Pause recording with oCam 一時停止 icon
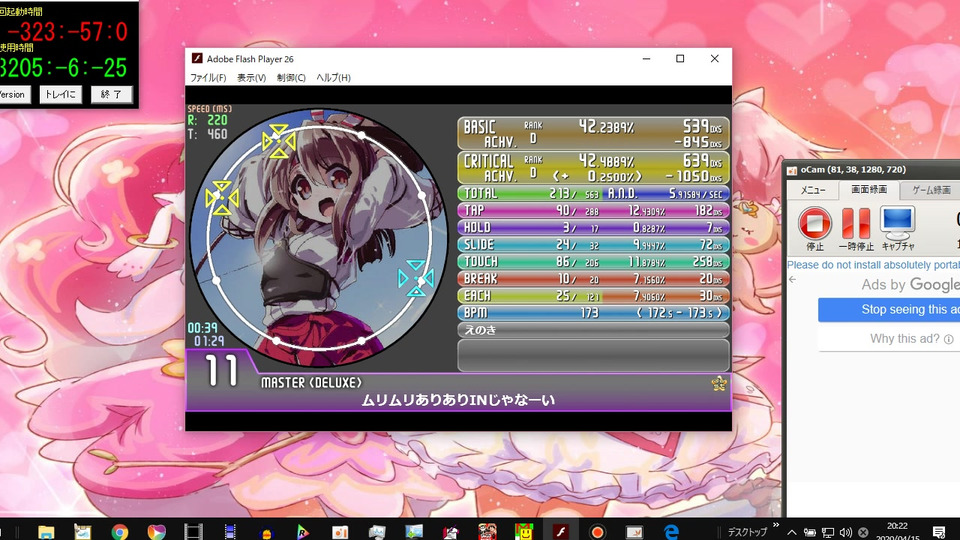This screenshot has width=960, height=540. pyautogui.click(x=856, y=223)
